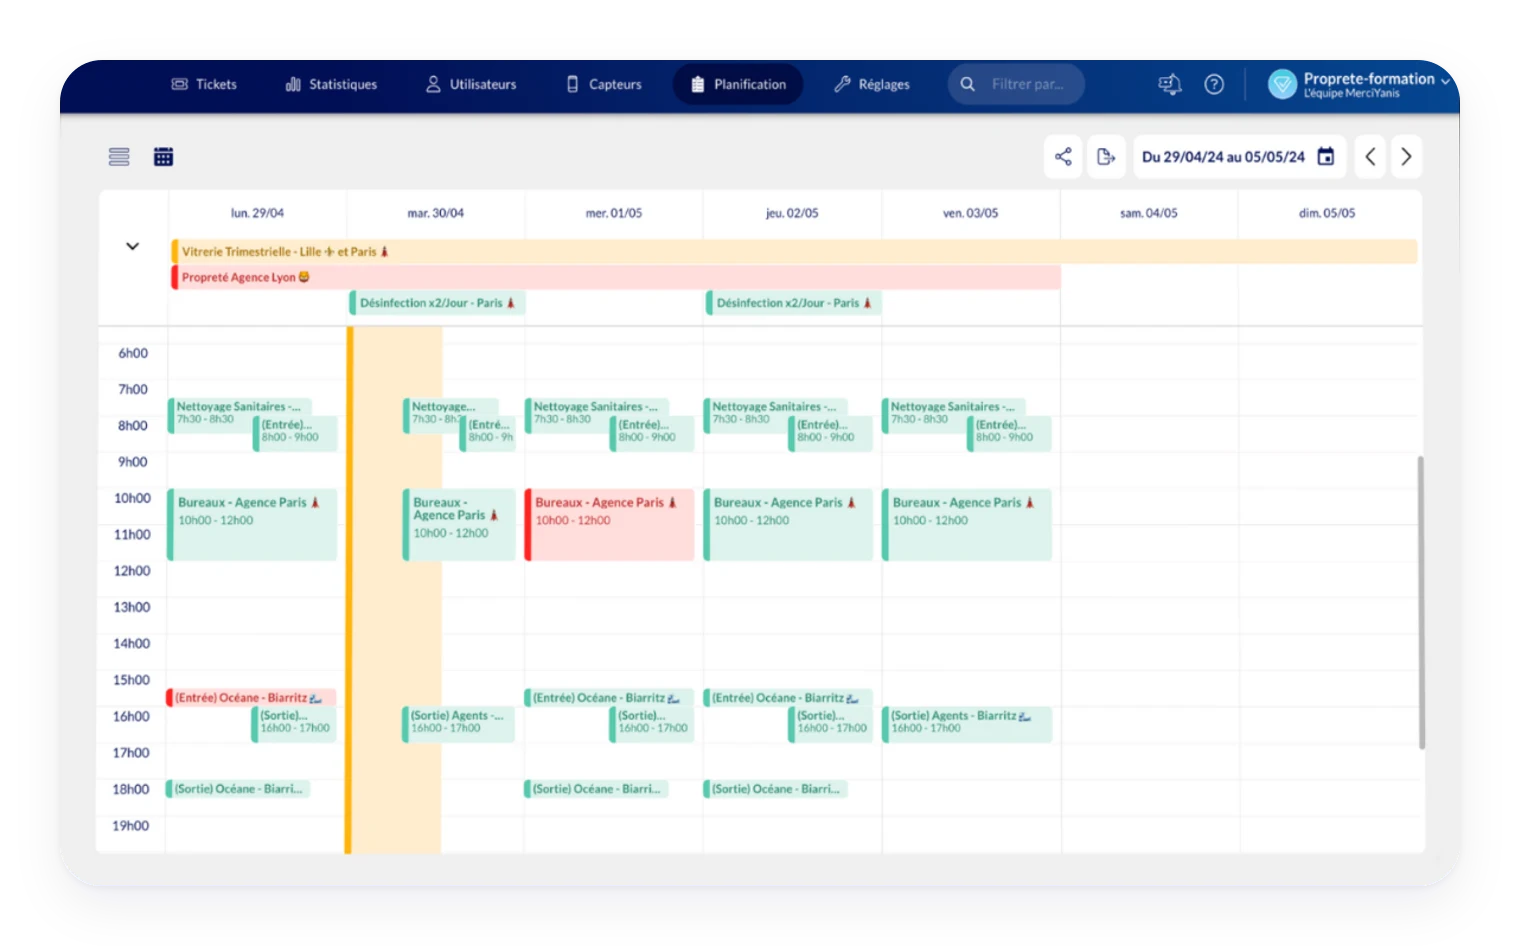The image size is (1520, 946).
Task: Go to the Utilisateurs tab
Action: [x=471, y=85]
